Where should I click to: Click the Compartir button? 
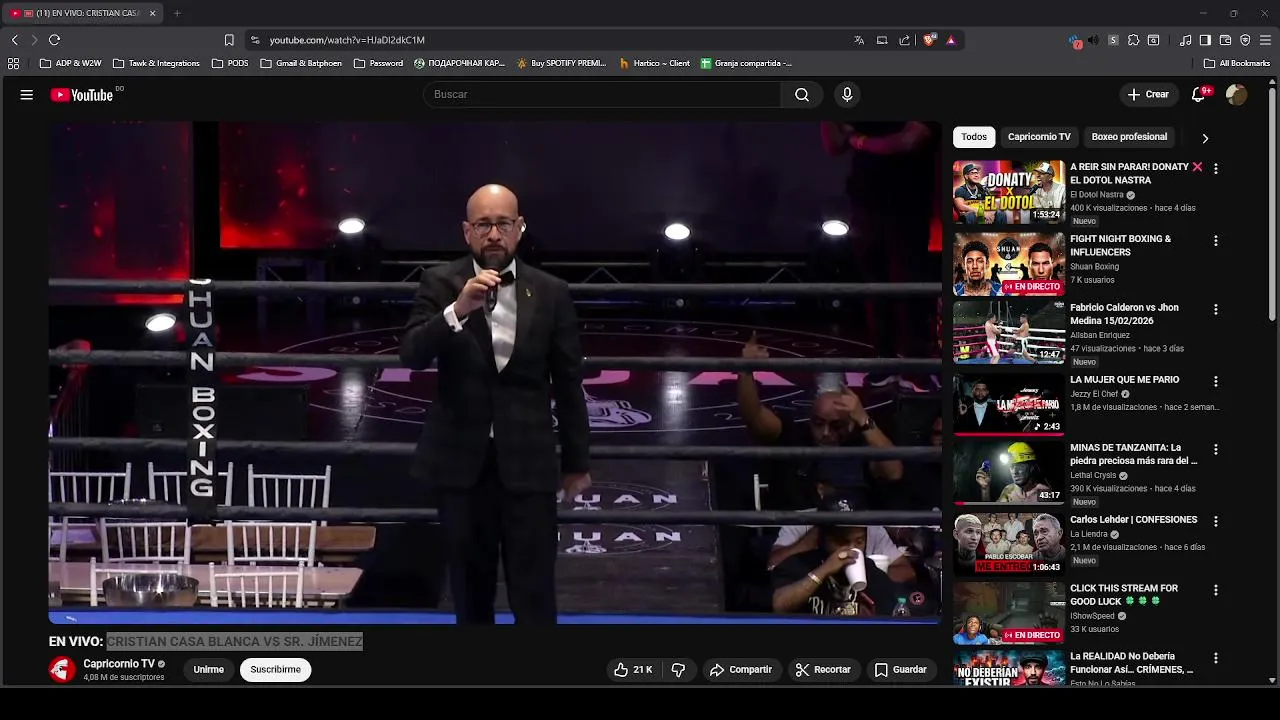[740, 670]
